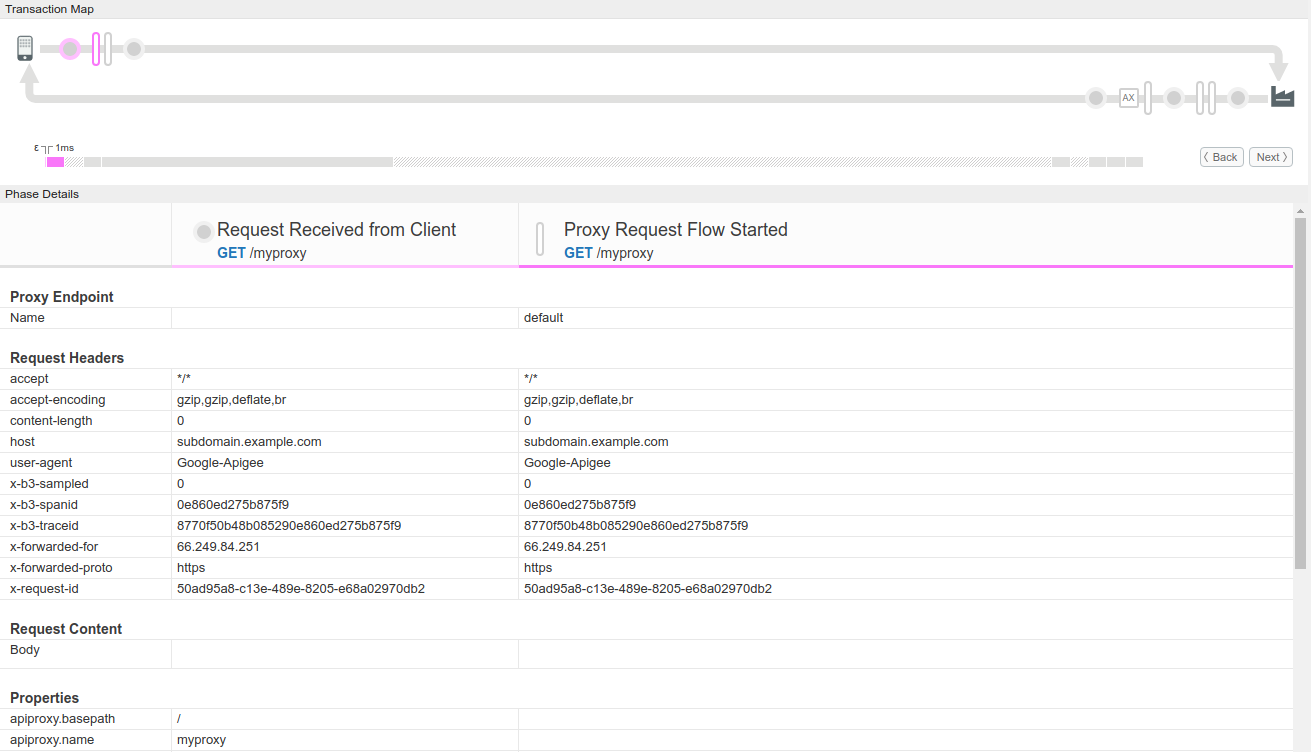Click the Back button

[x=1221, y=156]
